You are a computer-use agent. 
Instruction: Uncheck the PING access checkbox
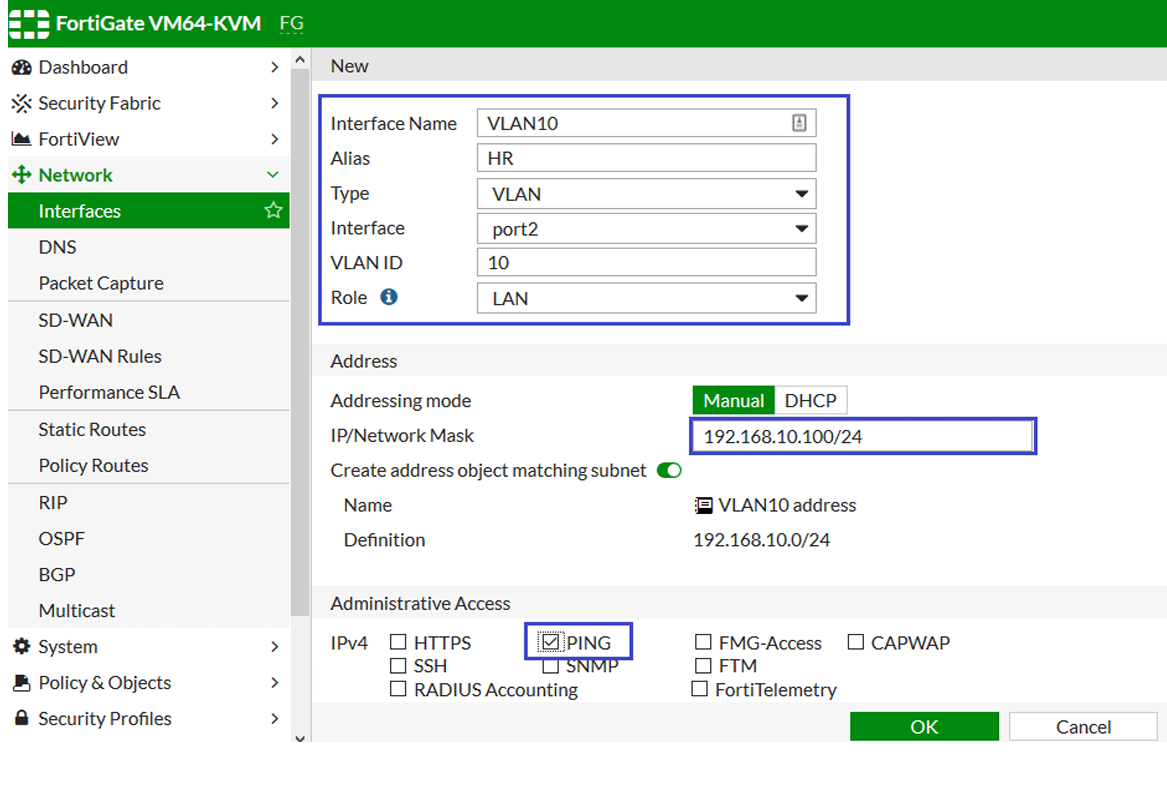(550, 641)
